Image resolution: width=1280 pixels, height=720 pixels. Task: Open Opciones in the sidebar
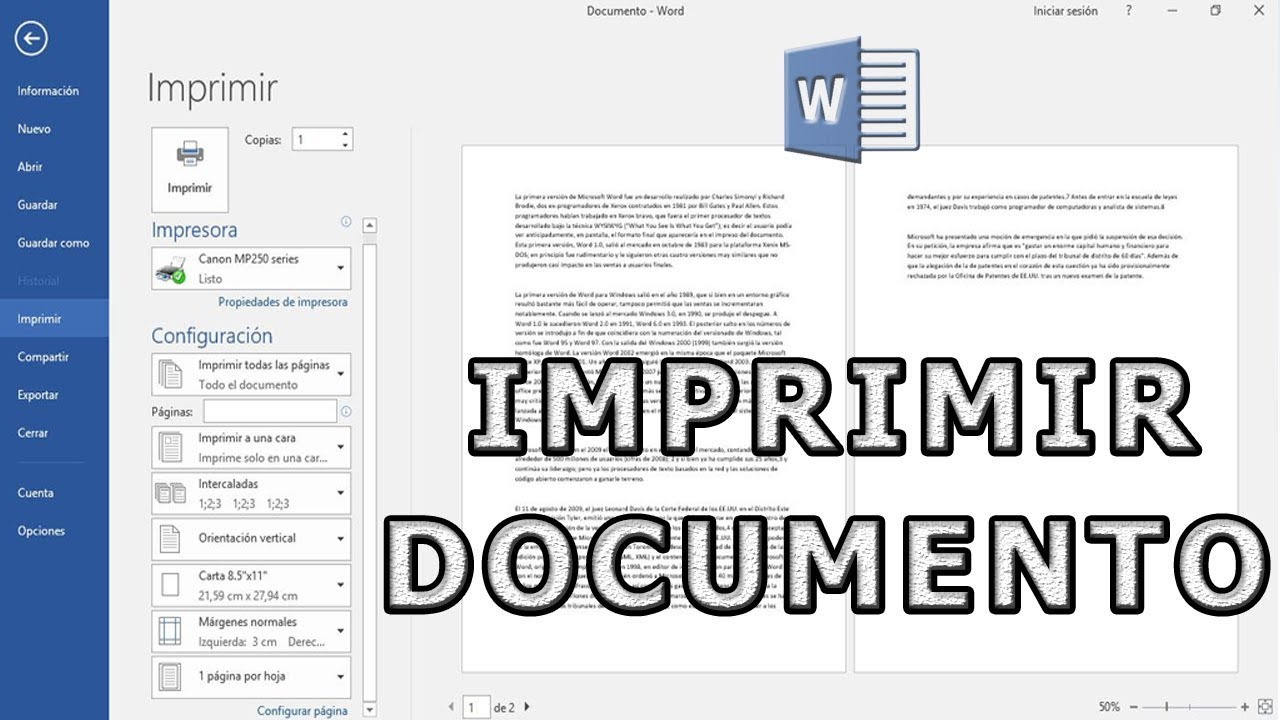41,531
